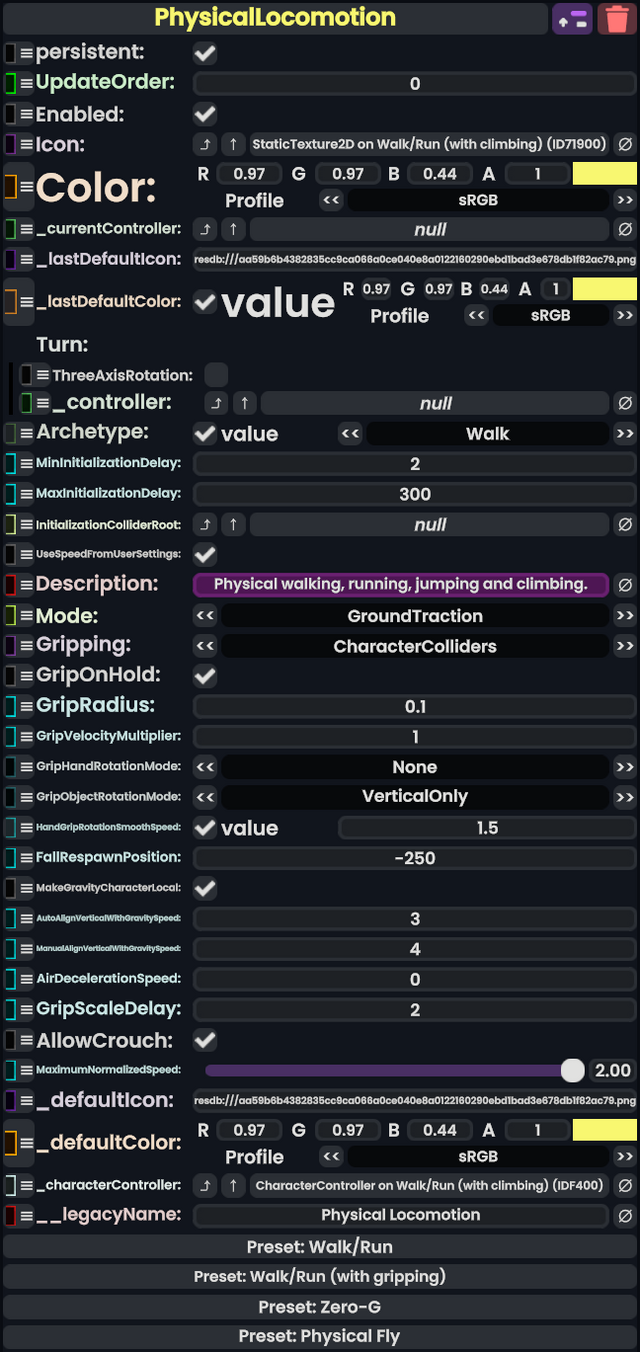
Task: Click the null-set icon beside Description
Action: (627, 584)
